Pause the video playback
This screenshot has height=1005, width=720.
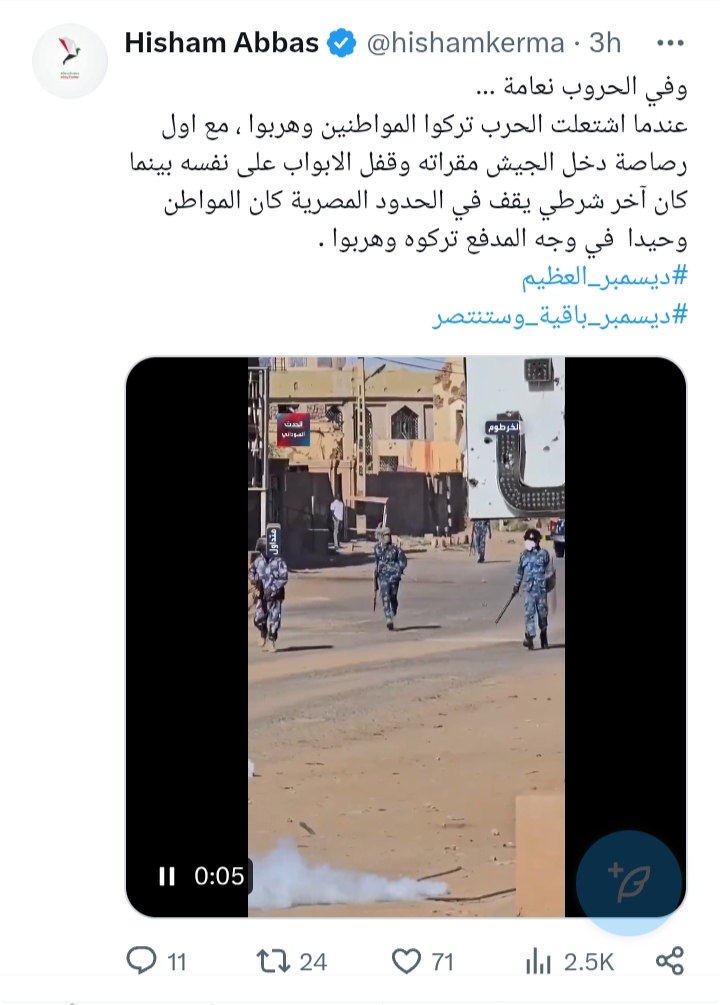click(167, 876)
